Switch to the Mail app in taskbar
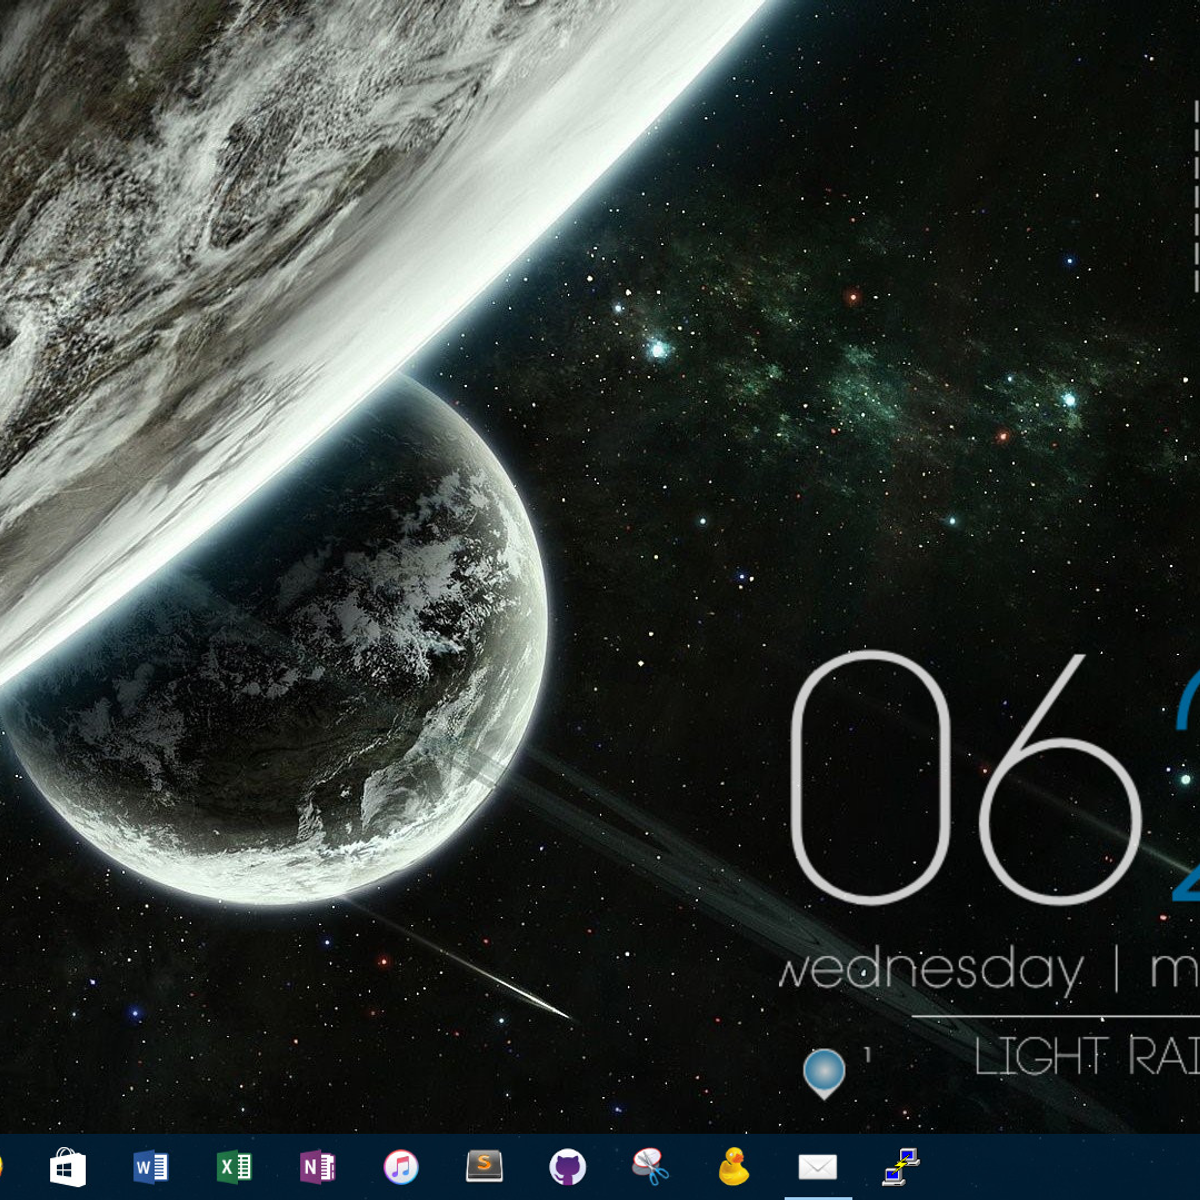 tap(817, 1167)
